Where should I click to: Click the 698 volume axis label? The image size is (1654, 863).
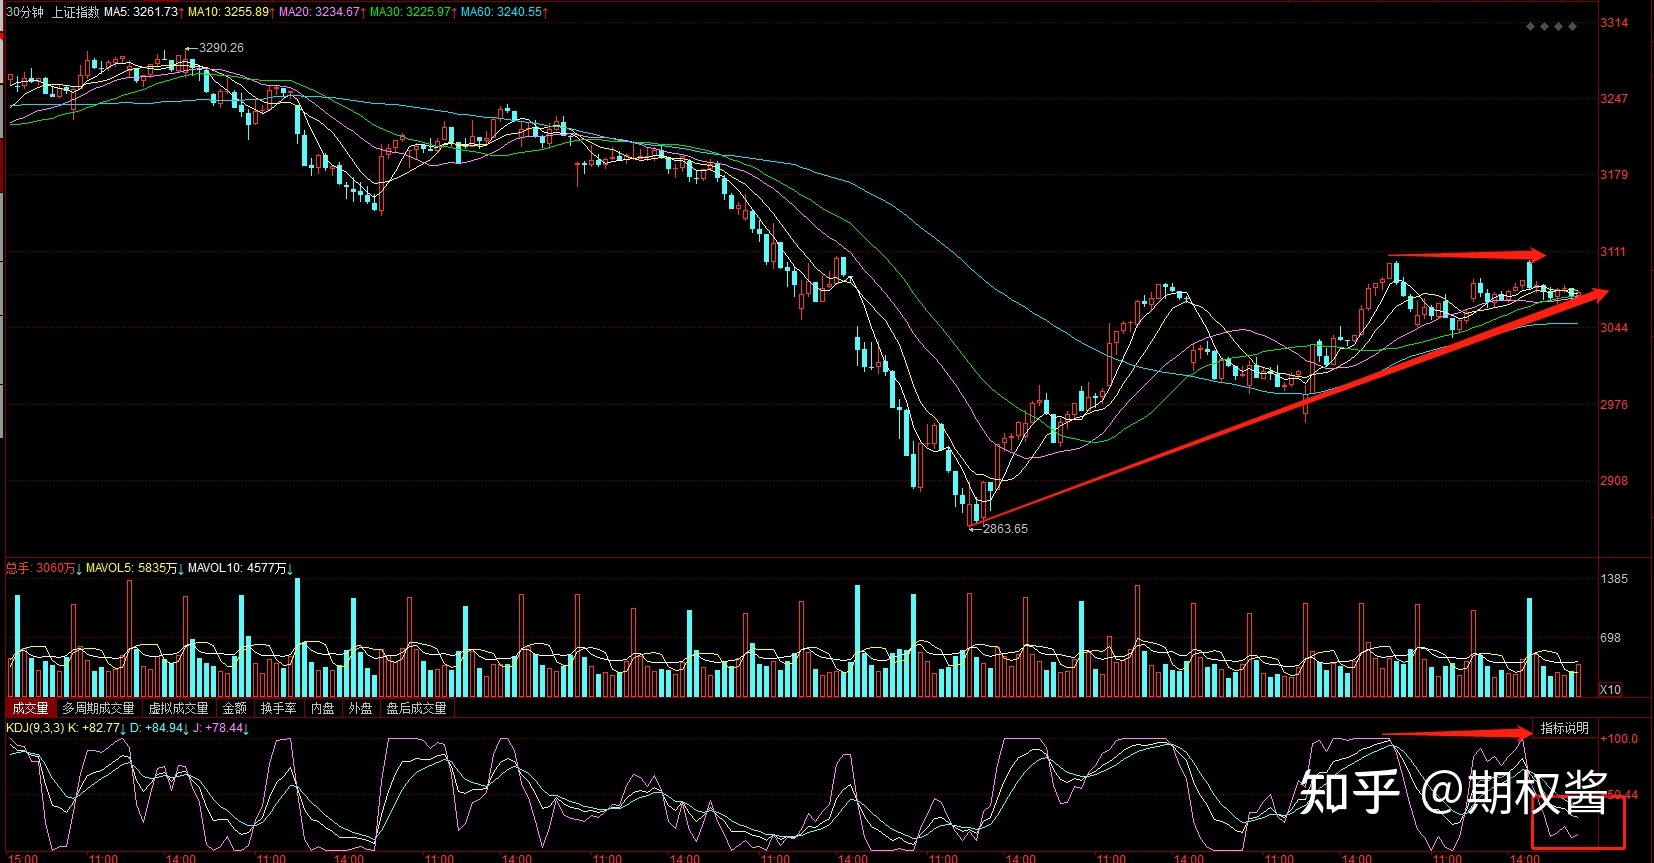[1610, 638]
